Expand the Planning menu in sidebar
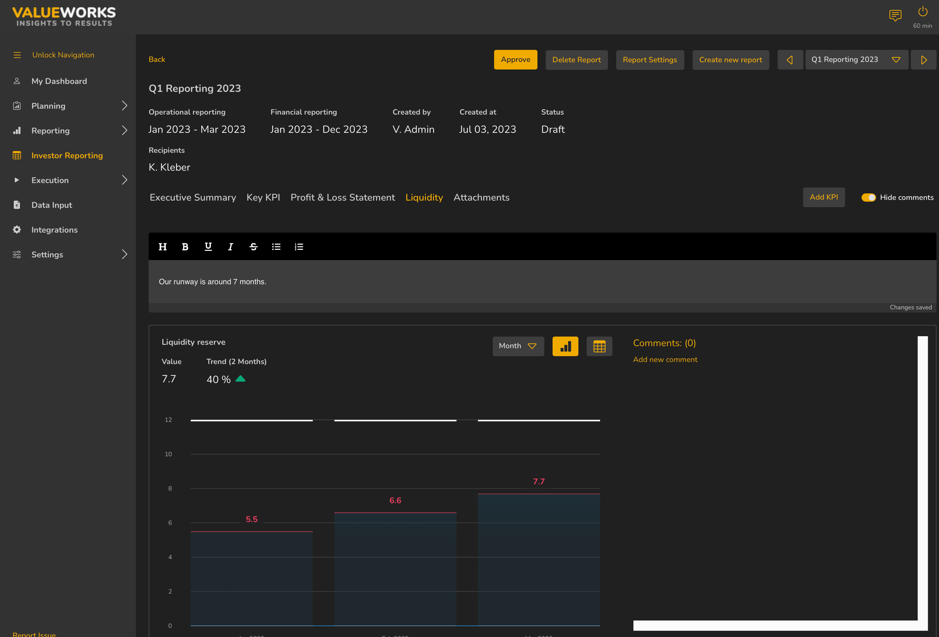939x637 pixels. (124, 106)
